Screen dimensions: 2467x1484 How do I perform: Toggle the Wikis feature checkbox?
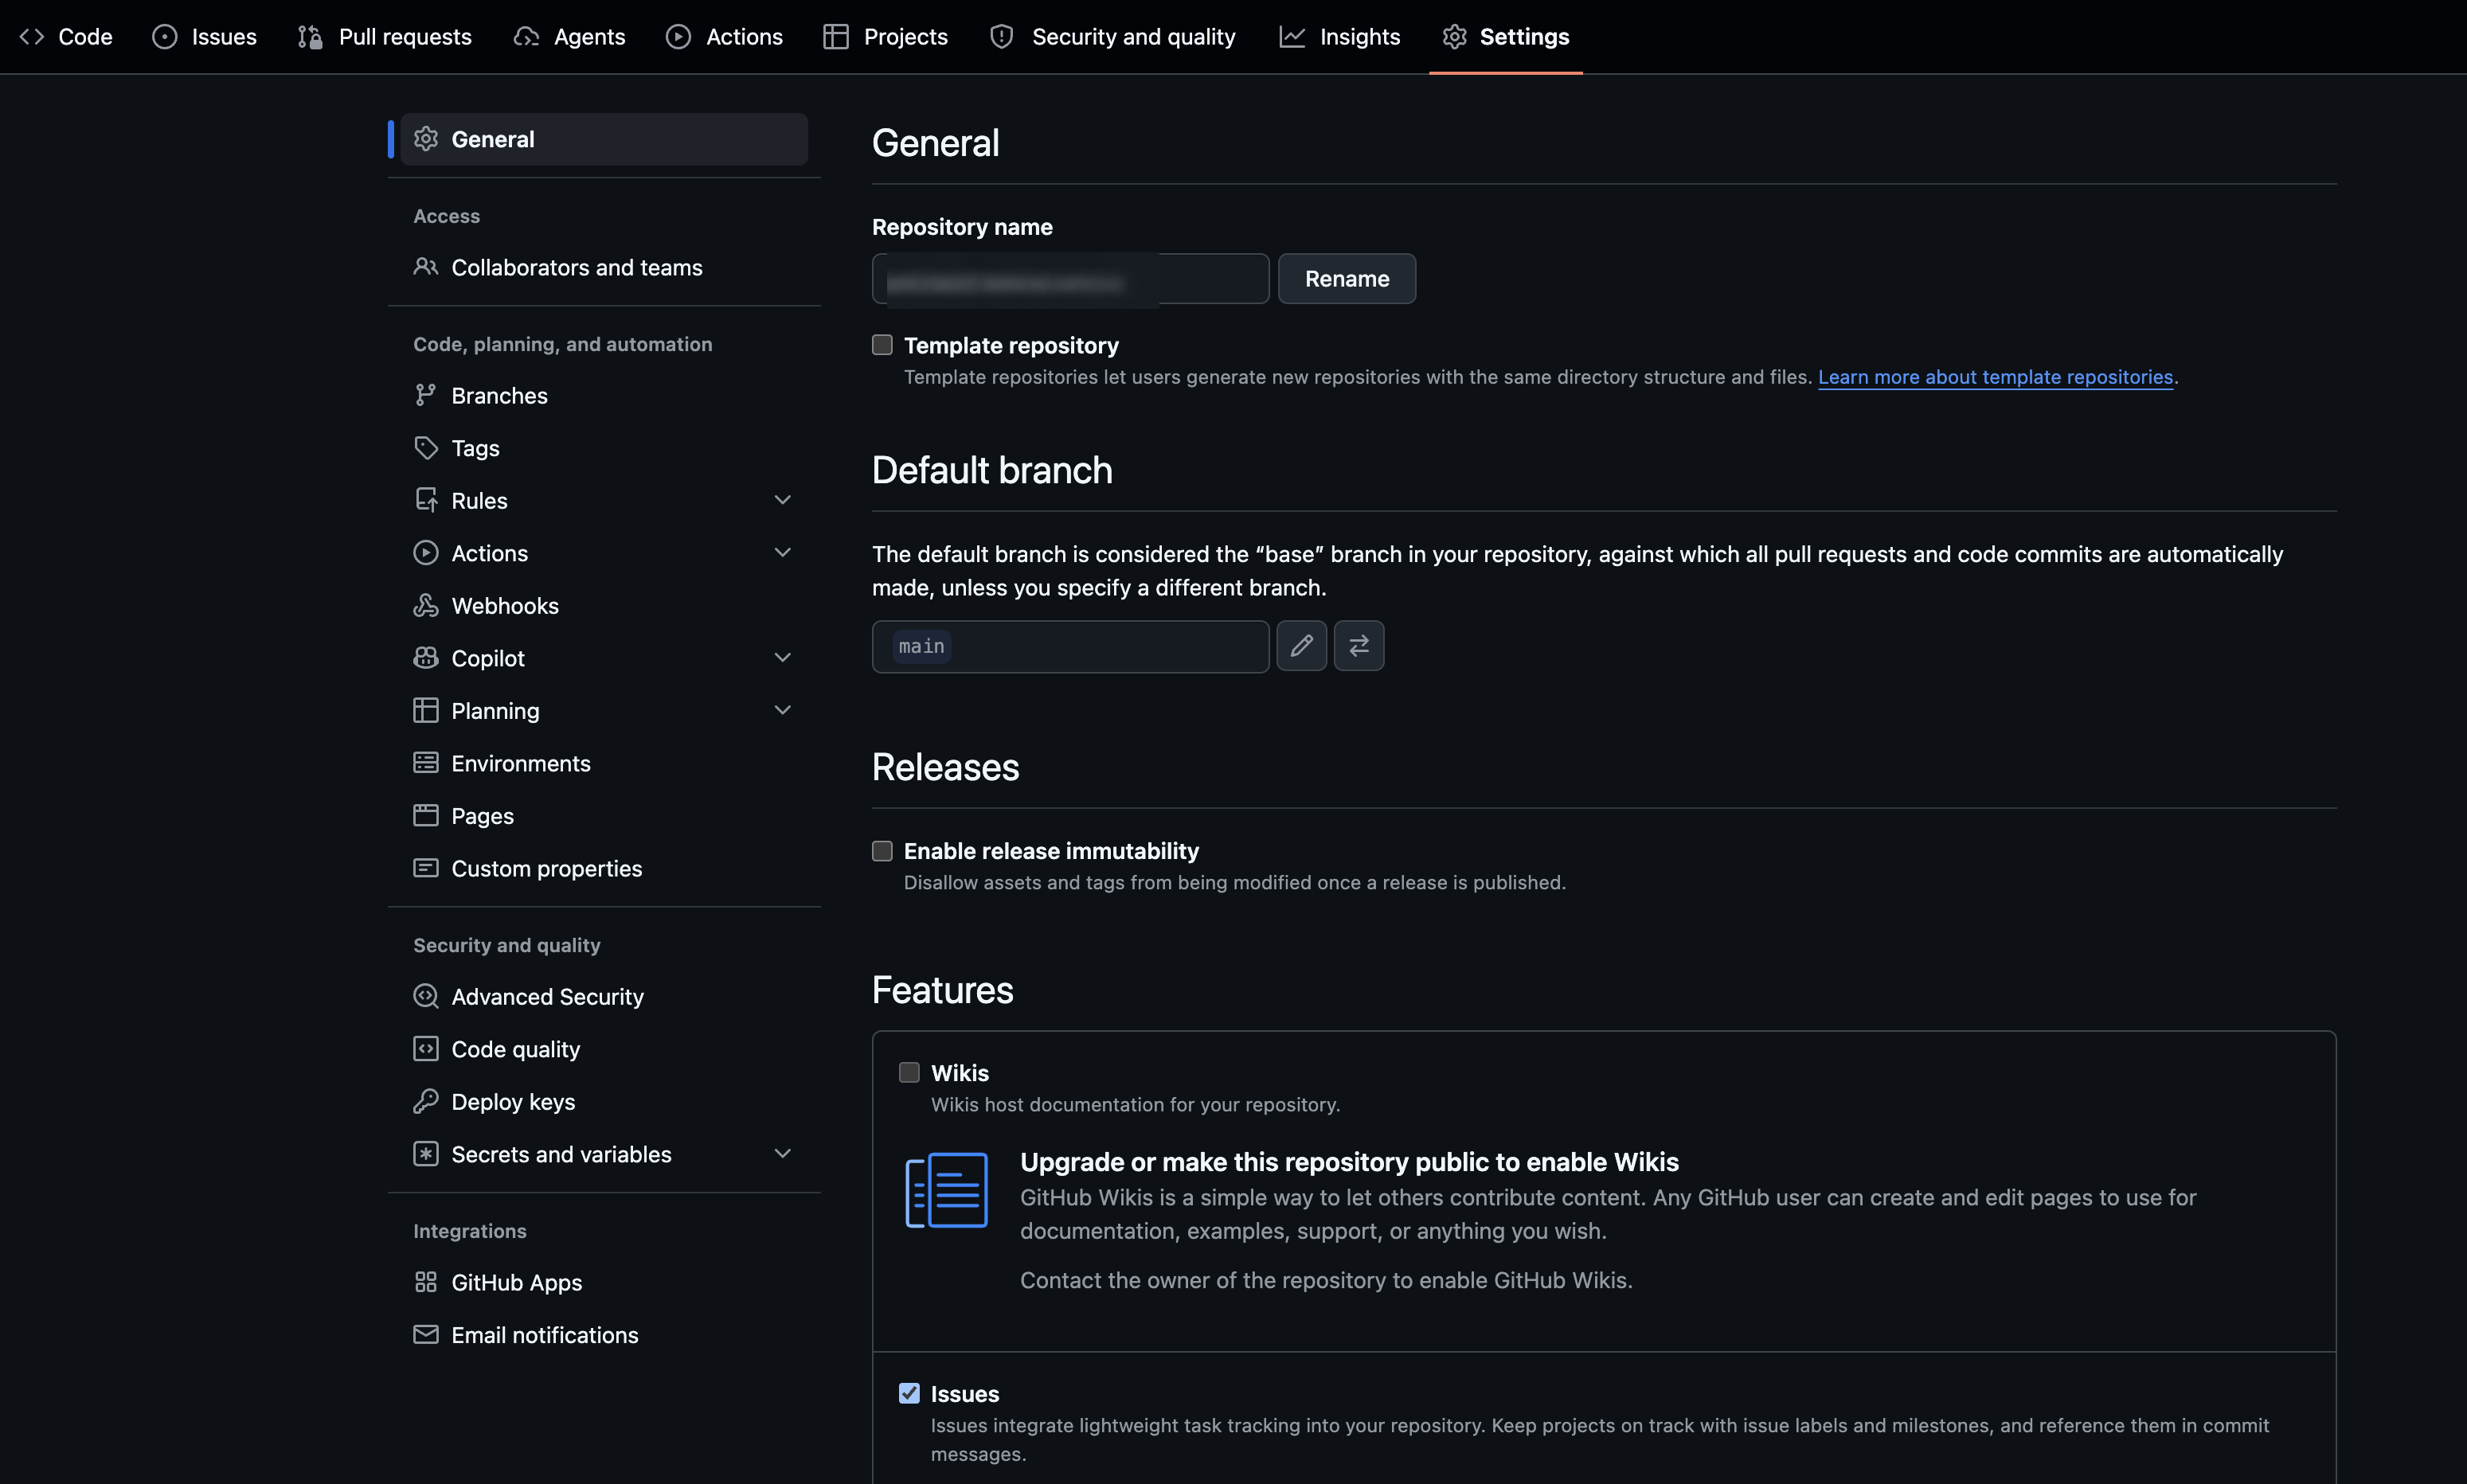click(909, 1073)
